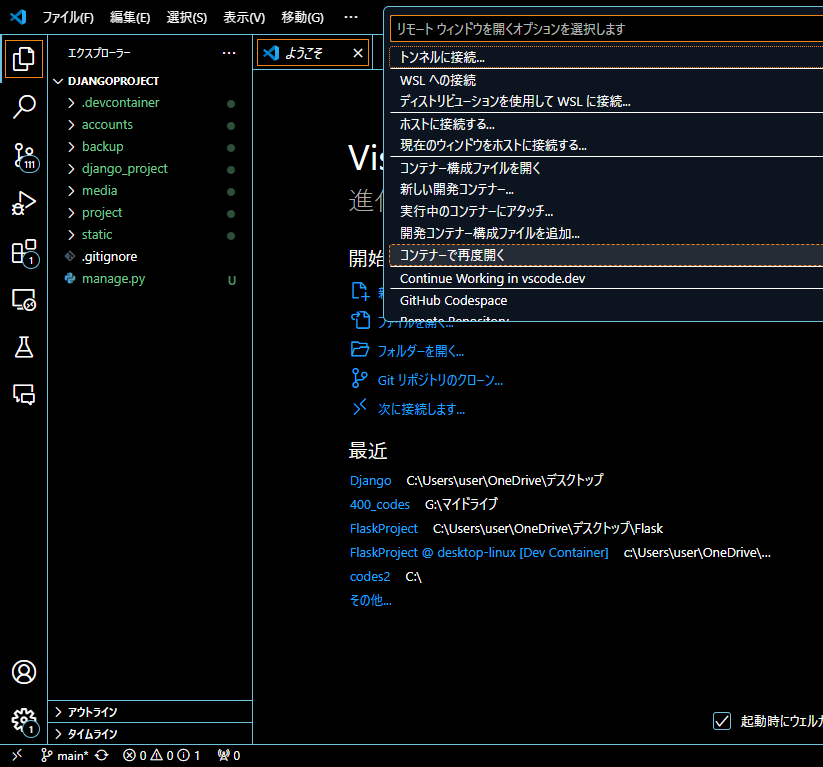Screen dimensions: 823x767
Task: Open Source Control with 111 changes
Action: tap(24, 156)
